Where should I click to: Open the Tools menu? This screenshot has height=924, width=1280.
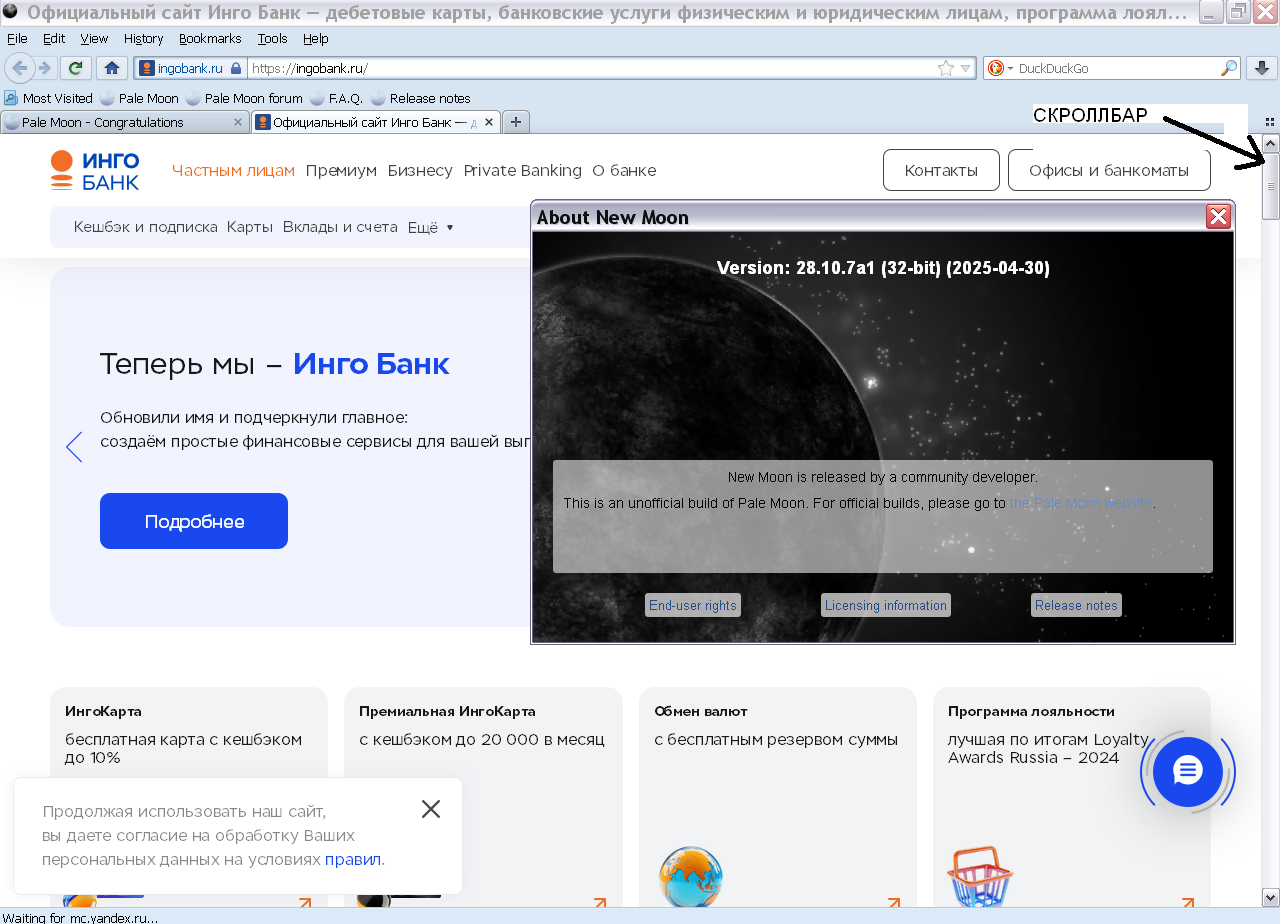[x=272, y=38]
